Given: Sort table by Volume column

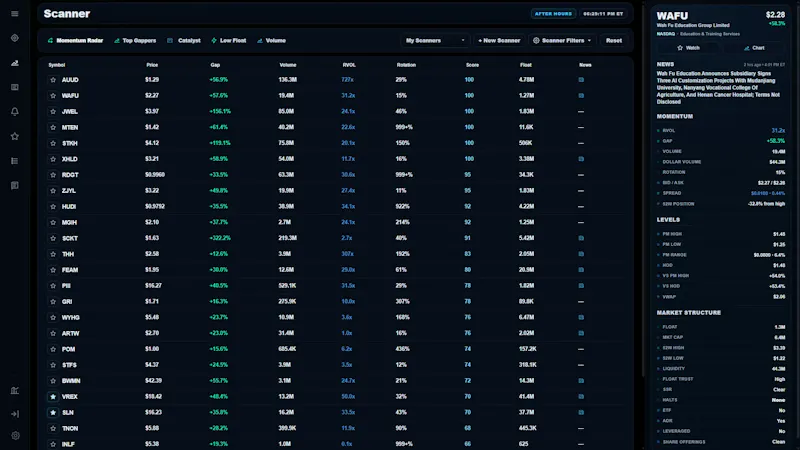Looking at the screenshot, I should point(288,65).
